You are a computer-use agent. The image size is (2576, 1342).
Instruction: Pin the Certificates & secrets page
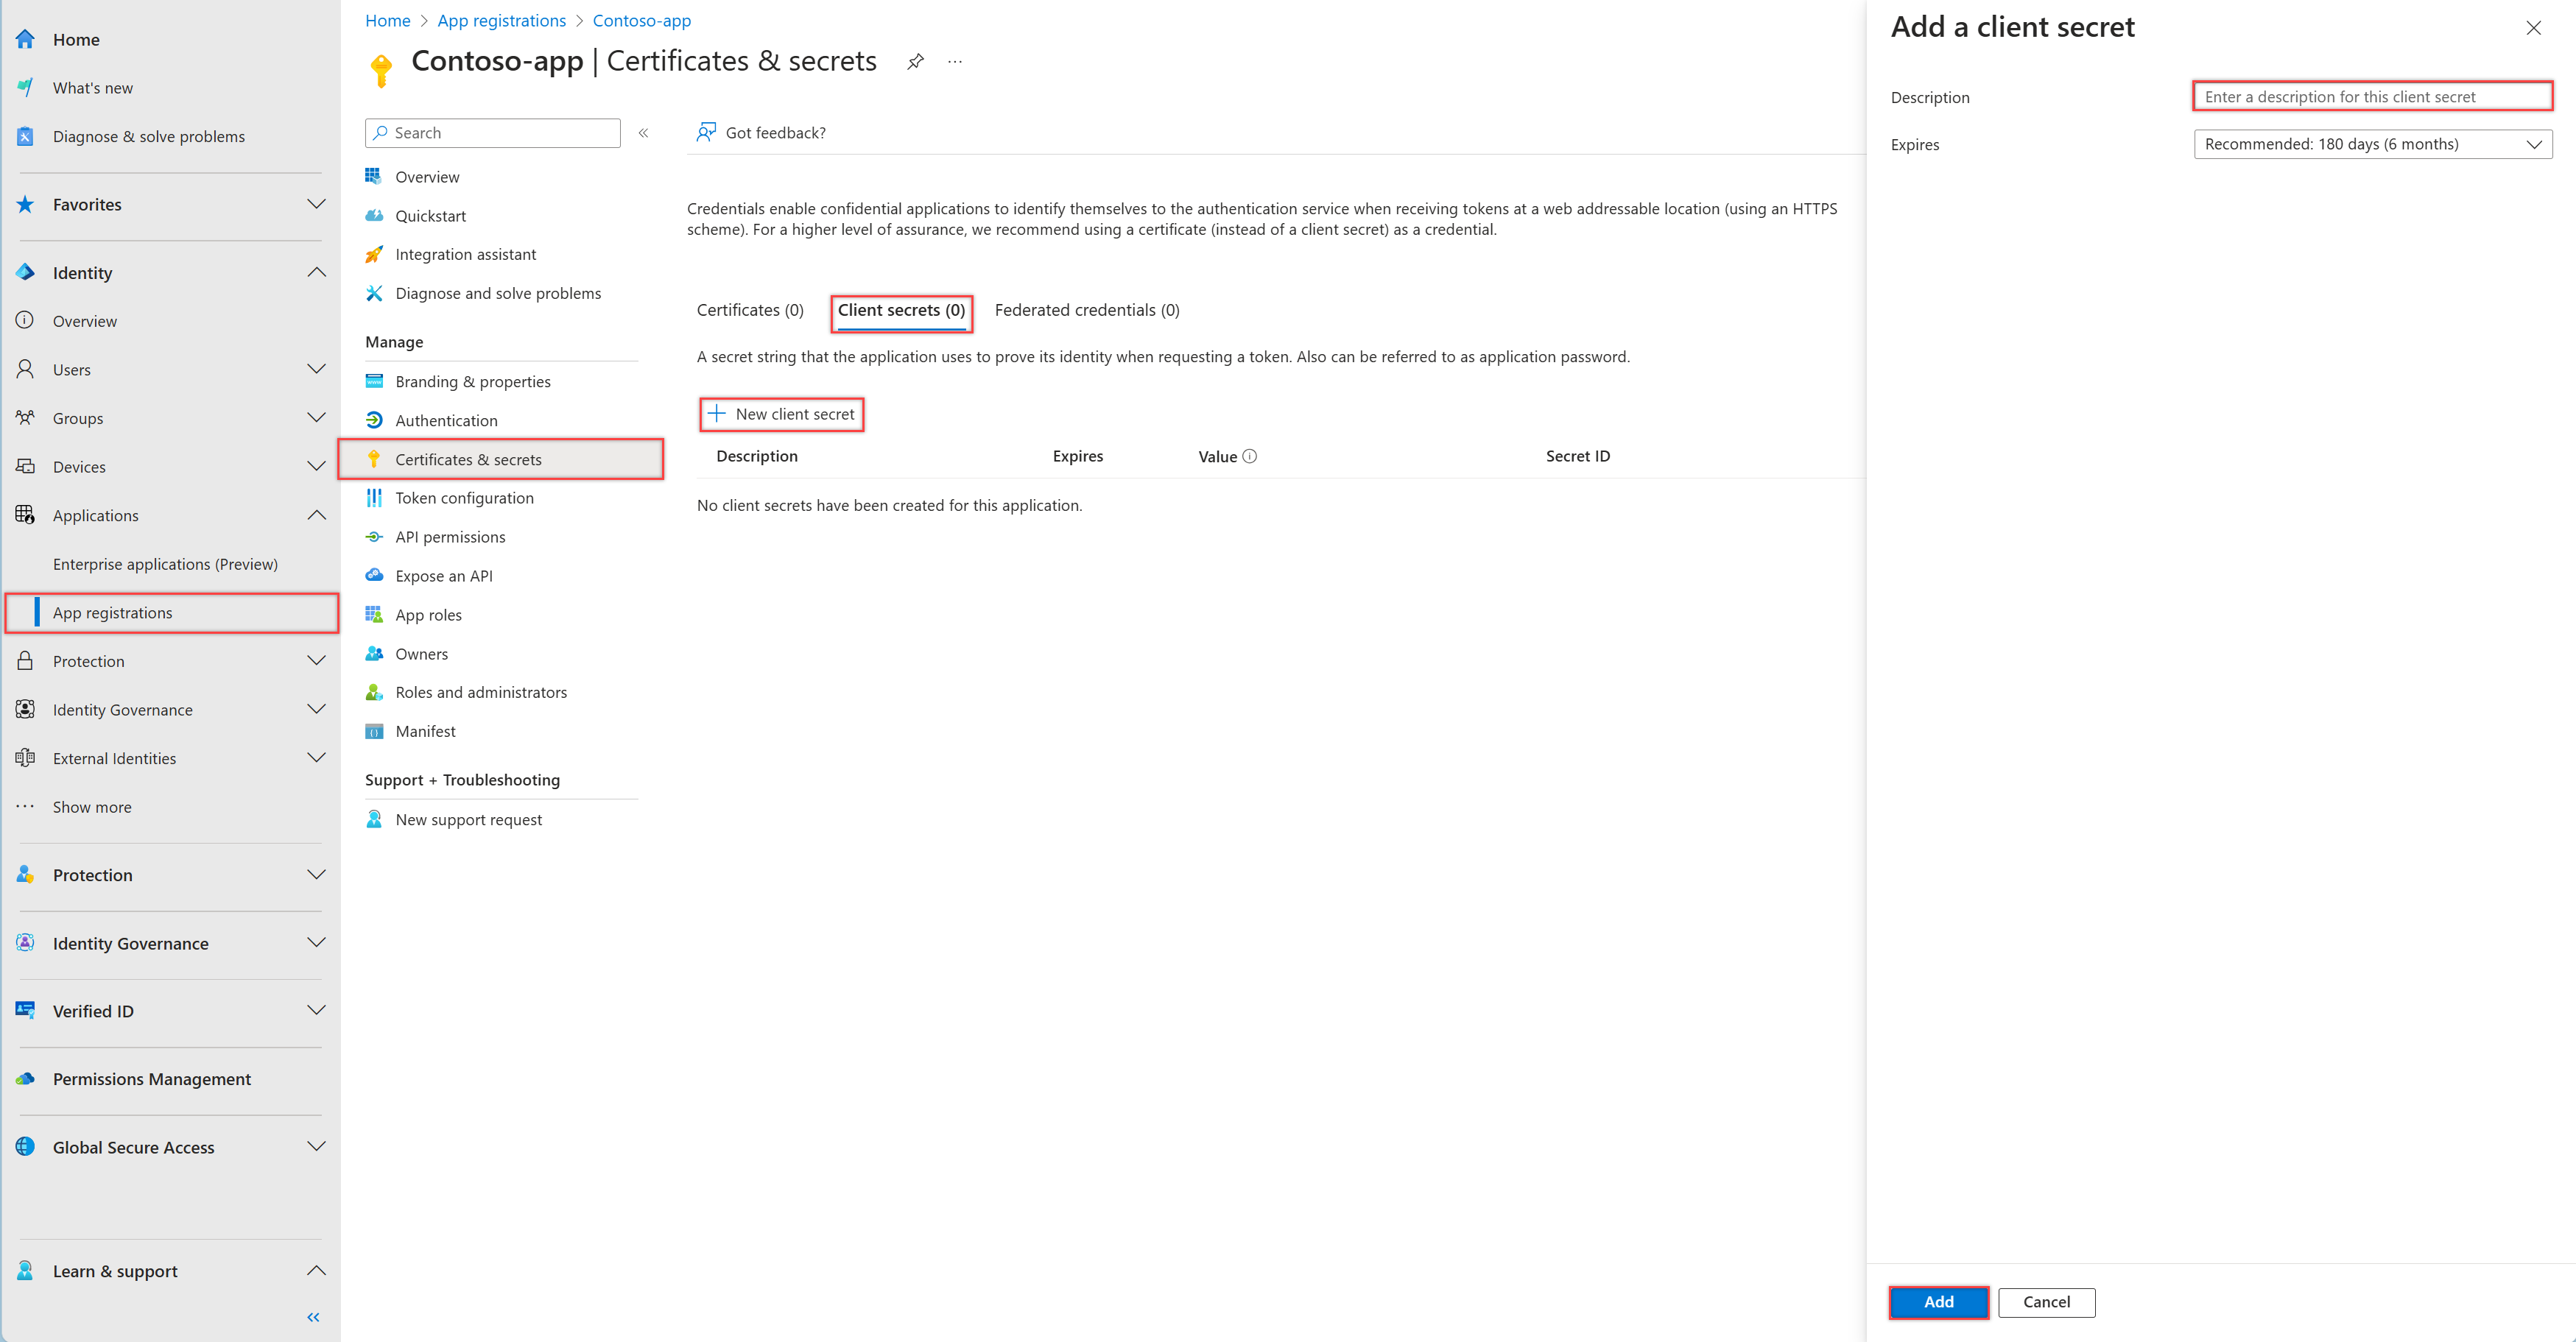[x=915, y=61]
